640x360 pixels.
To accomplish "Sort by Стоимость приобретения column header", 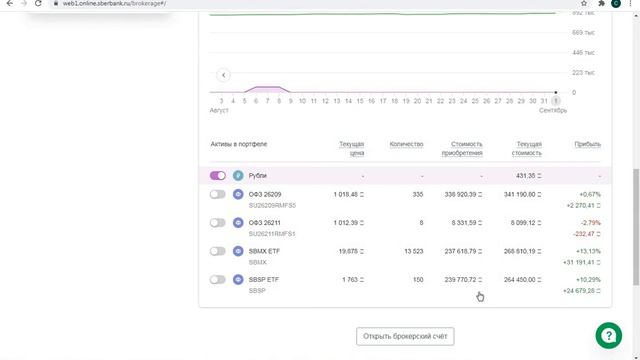I will coord(462,149).
